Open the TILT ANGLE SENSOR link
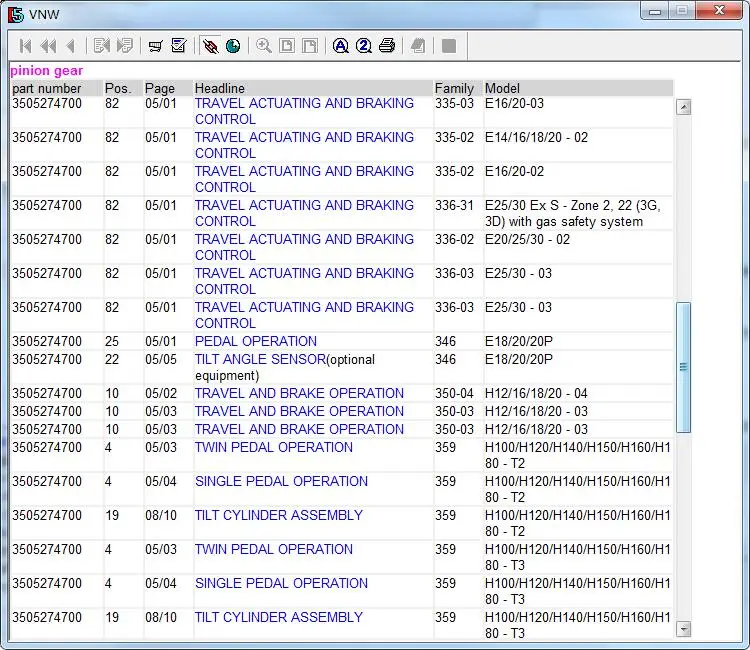This screenshot has width=750, height=650. tap(260, 359)
